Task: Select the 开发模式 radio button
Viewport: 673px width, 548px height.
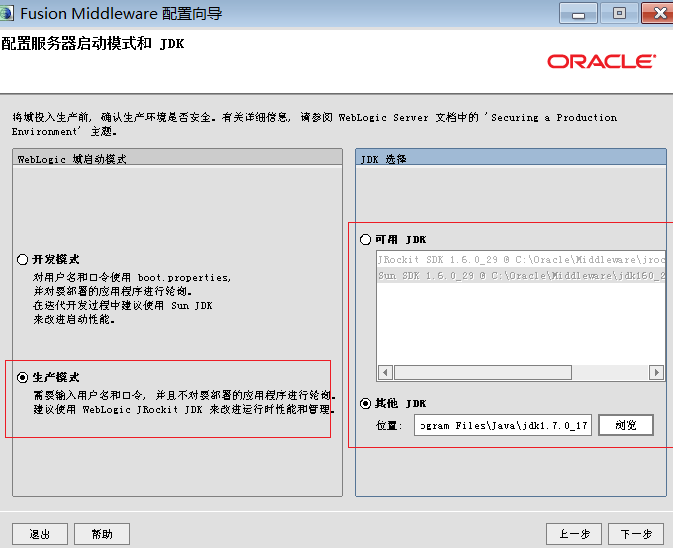Action: pos(22,260)
